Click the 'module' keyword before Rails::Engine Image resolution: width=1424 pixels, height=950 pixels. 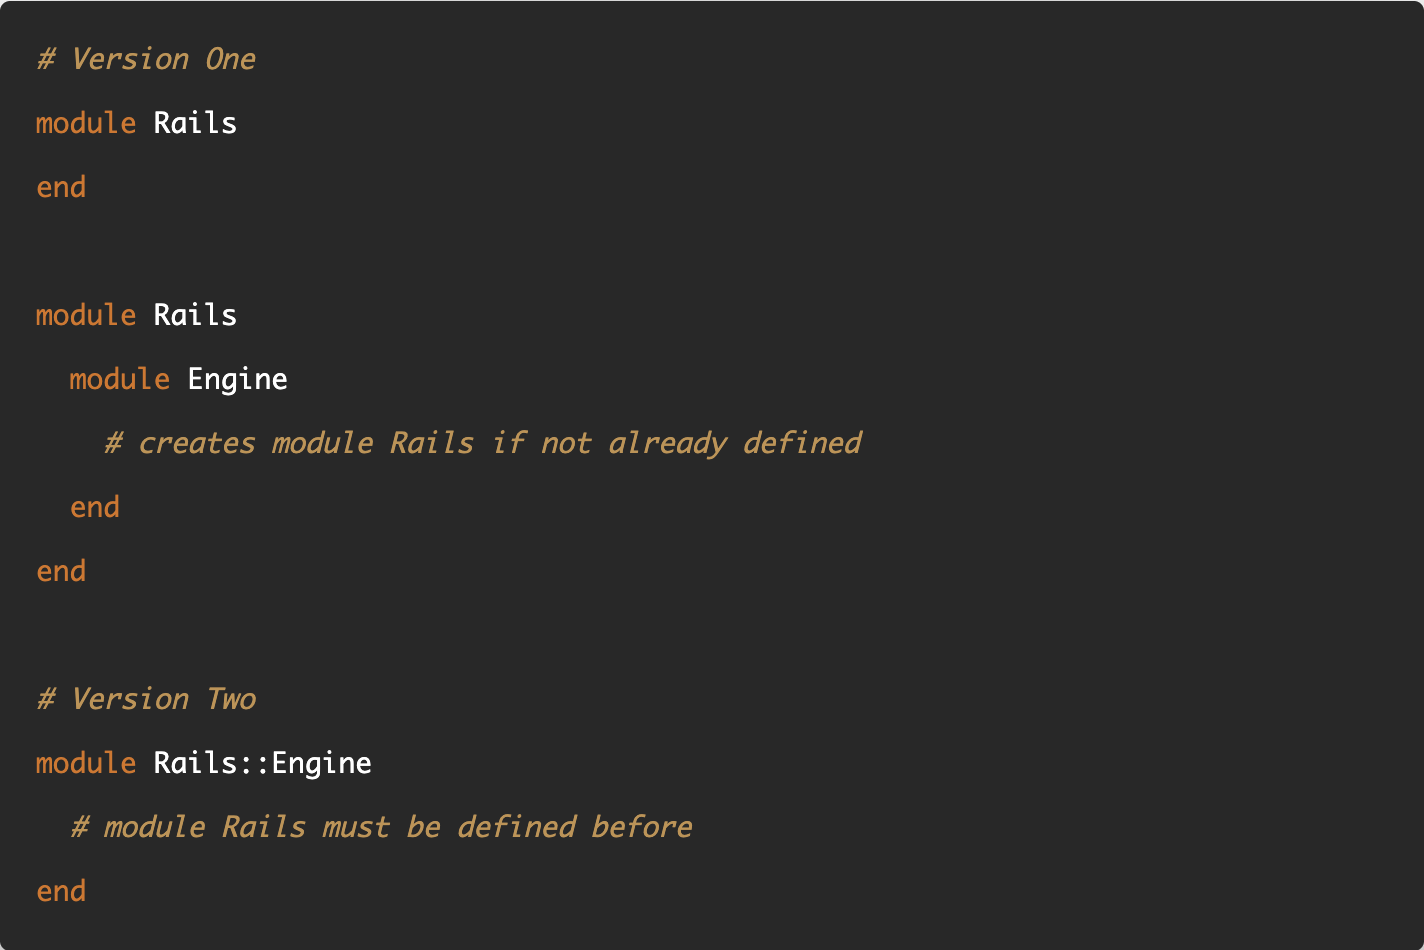(x=86, y=763)
